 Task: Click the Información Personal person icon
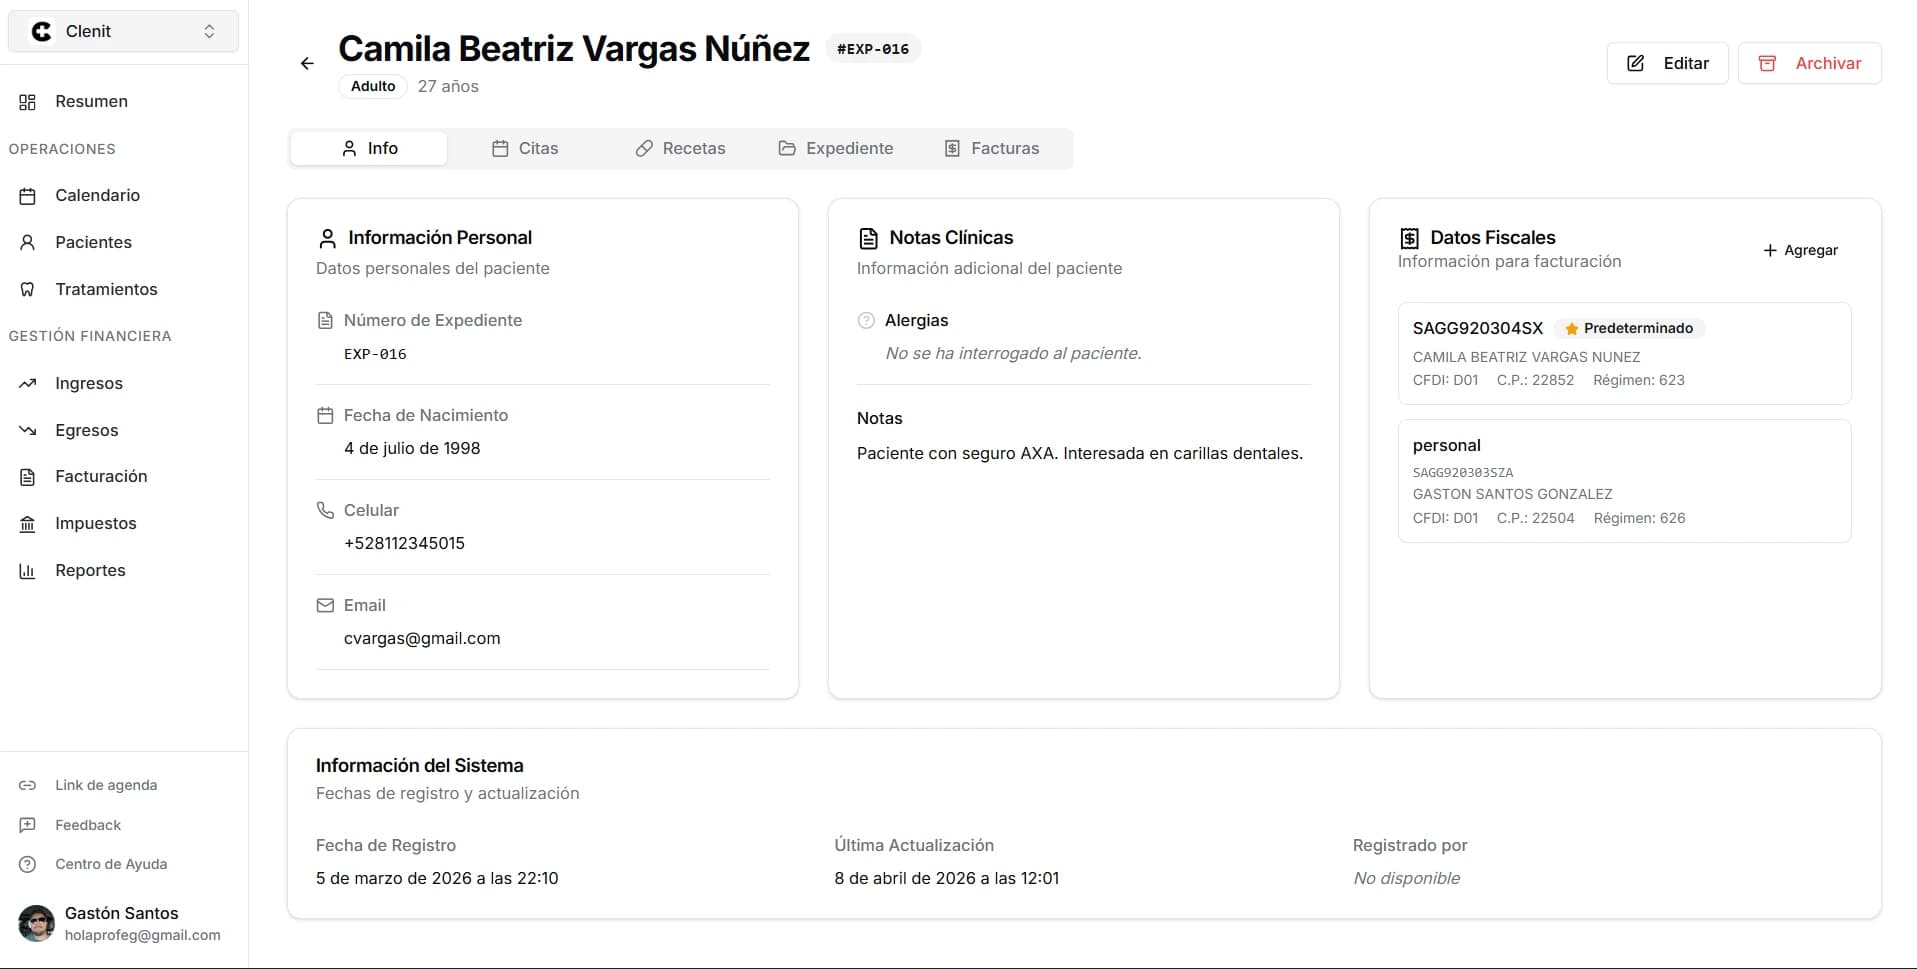pos(327,238)
